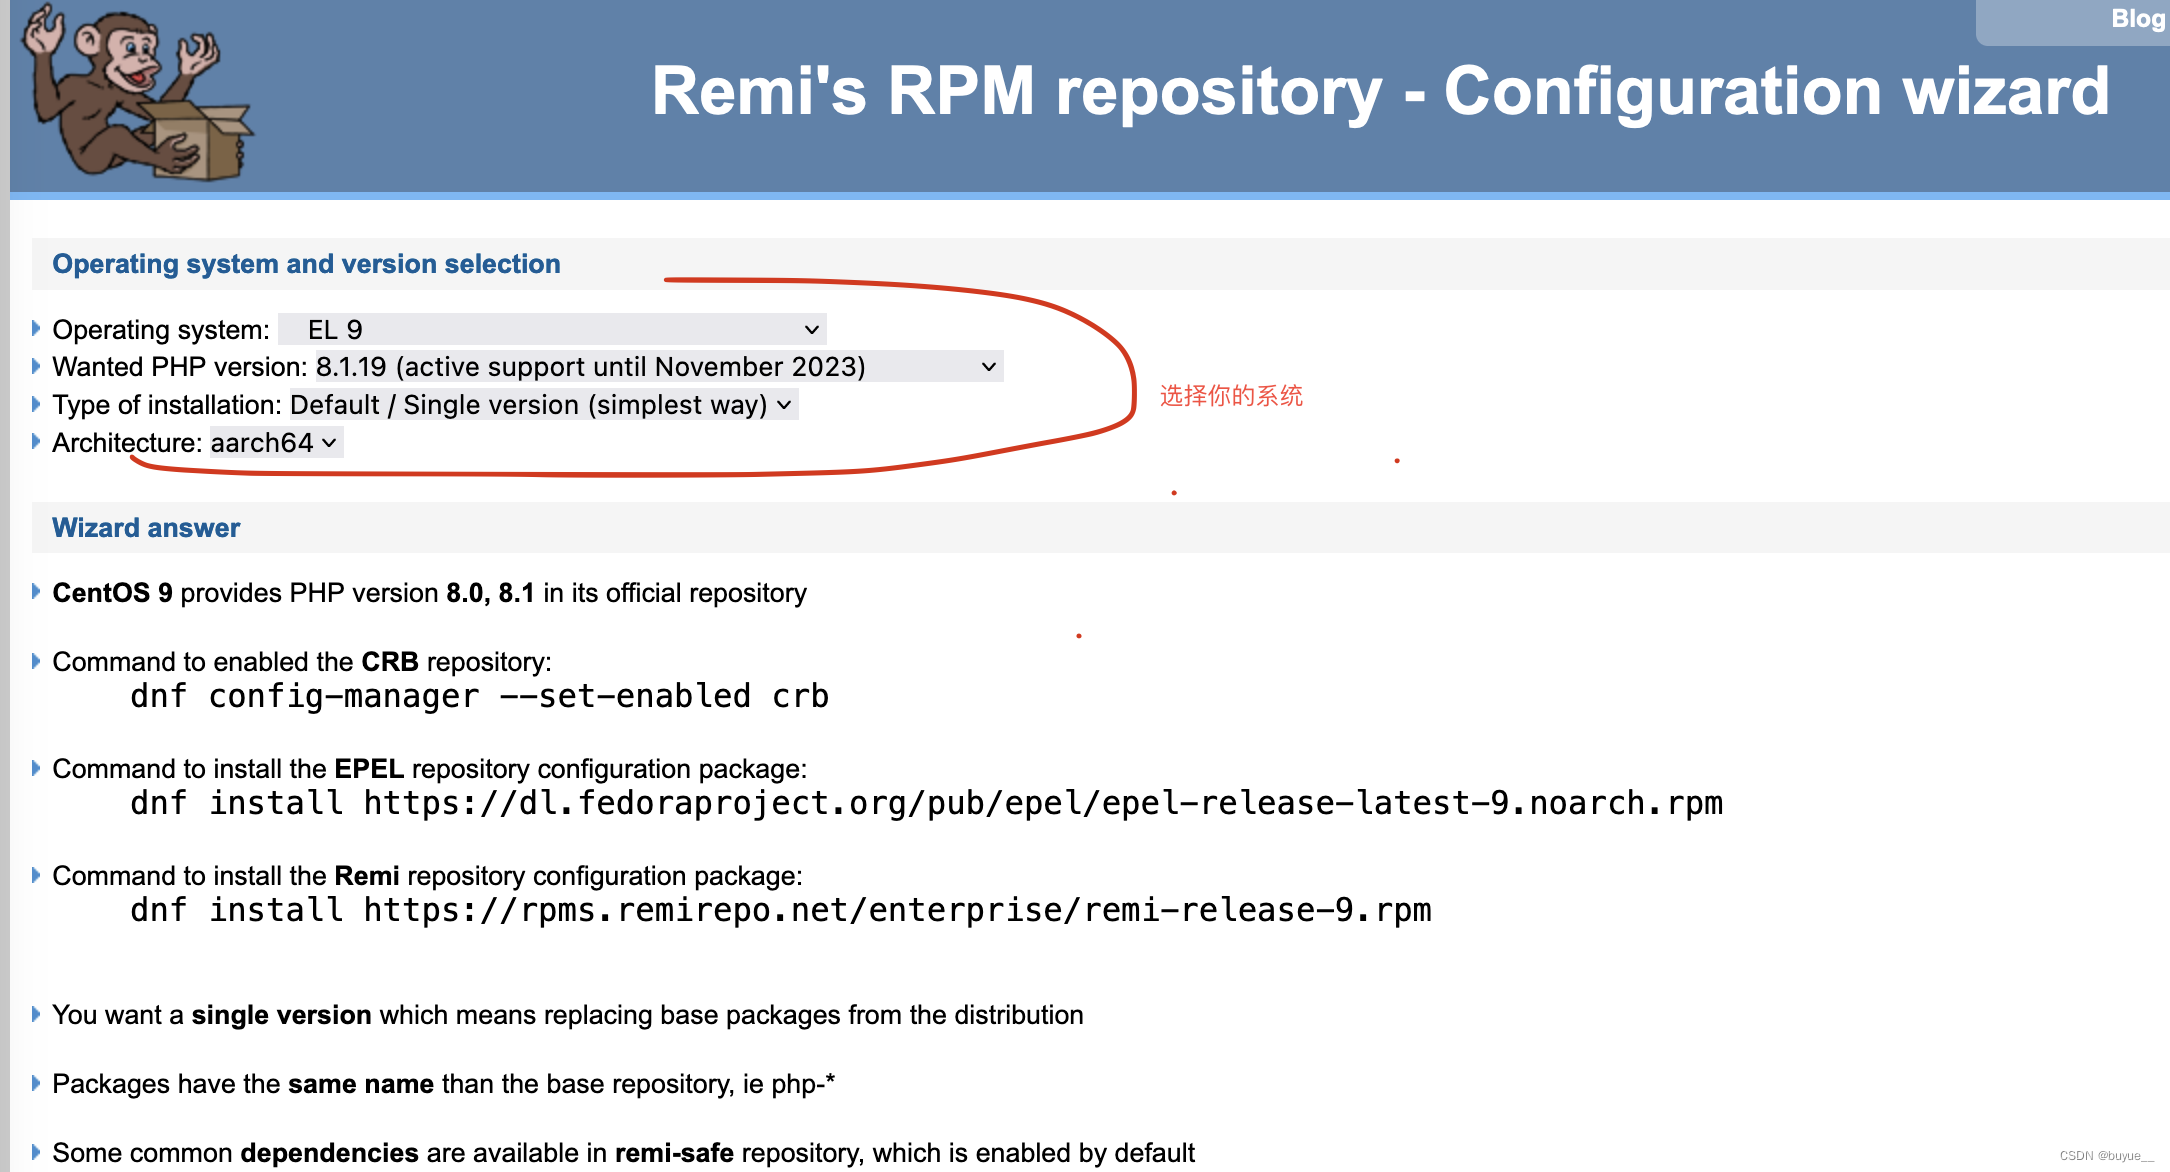
Task: Open the Type of installation dropdown
Action: pos(543,405)
